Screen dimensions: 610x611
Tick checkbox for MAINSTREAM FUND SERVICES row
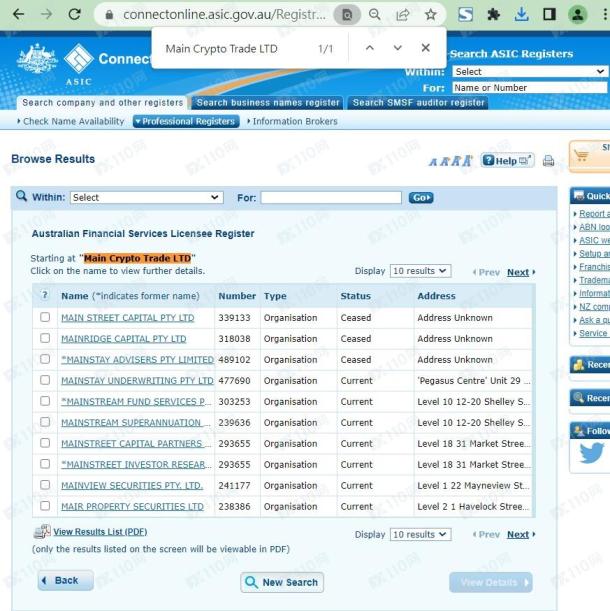45,401
